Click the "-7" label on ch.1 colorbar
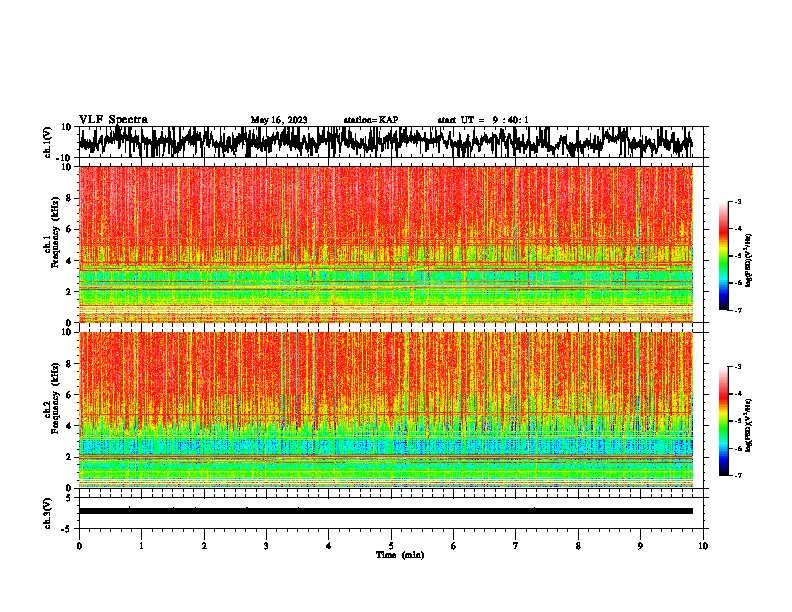 [737, 310]
